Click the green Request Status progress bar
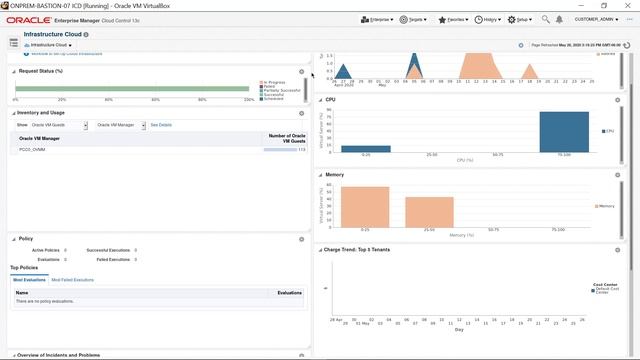The image size is (640, 360). point(132,89)
